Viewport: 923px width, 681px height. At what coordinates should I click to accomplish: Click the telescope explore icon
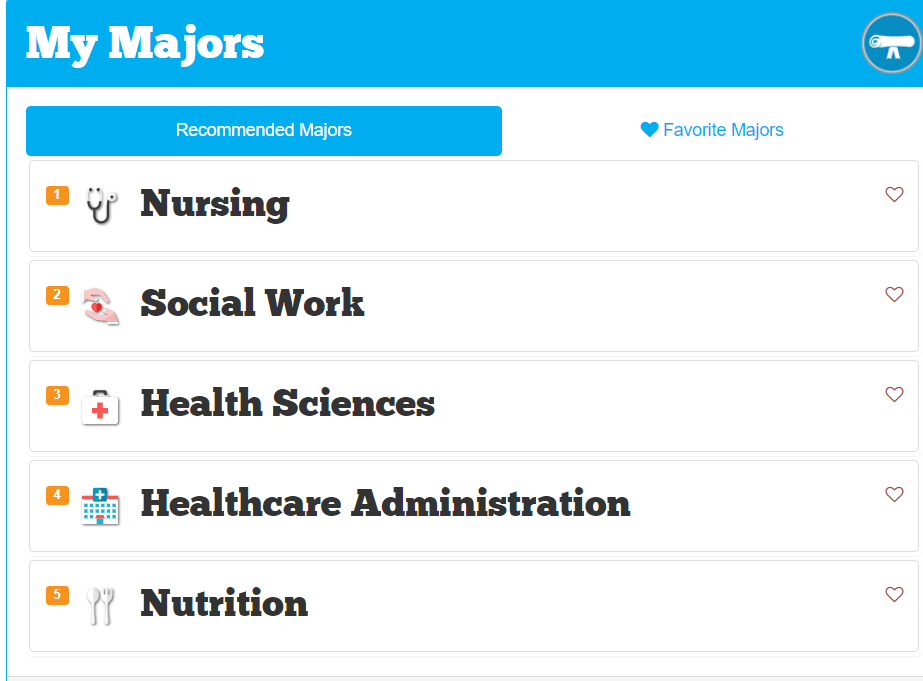[x=891, y=44]
